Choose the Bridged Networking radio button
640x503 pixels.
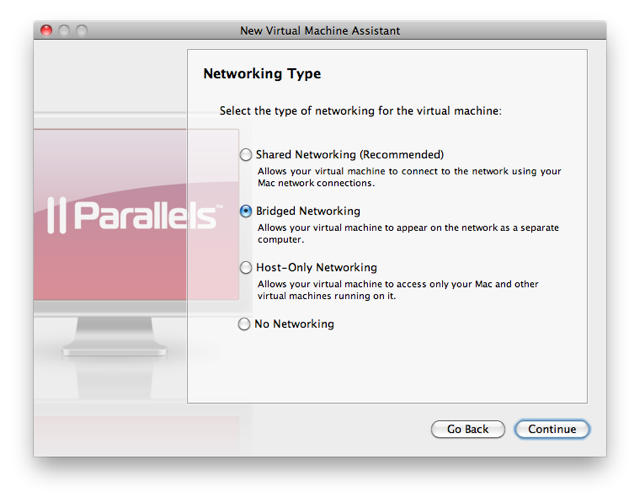click(246, 212)
